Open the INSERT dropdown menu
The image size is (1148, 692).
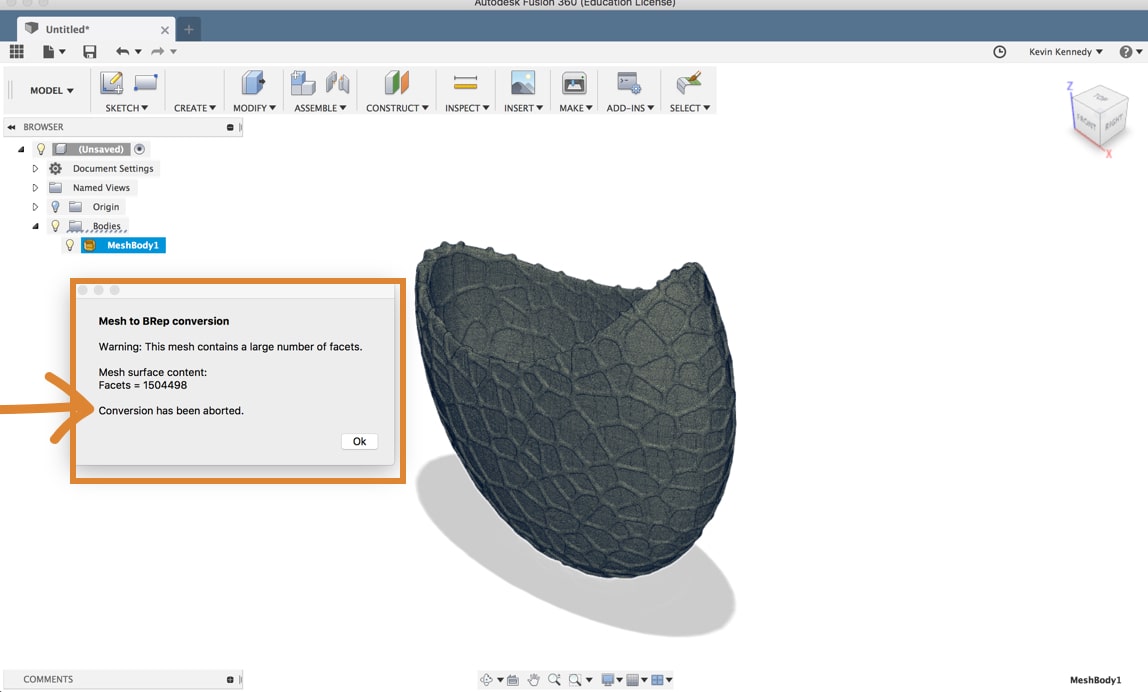(523, 108)
